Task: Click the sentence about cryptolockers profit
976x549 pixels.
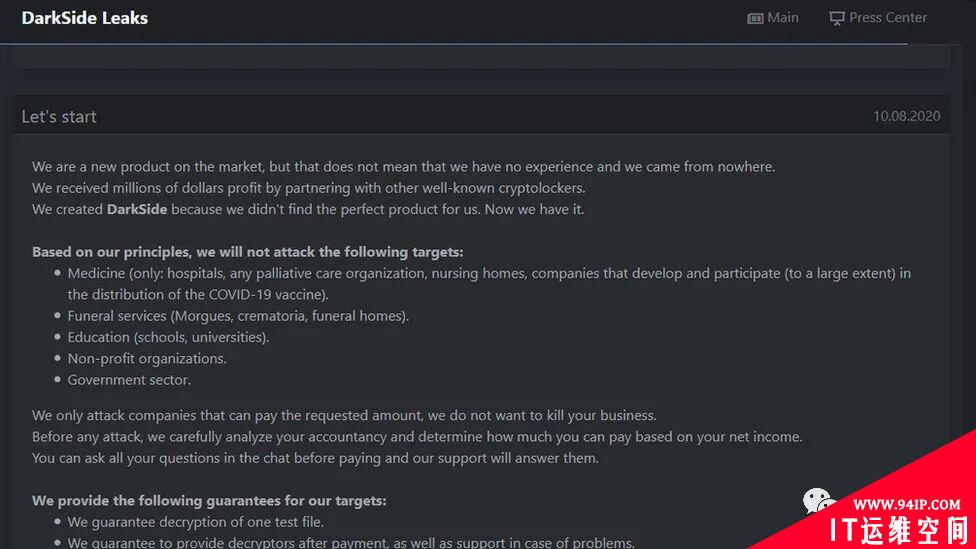Action: (x=309, y=188)
